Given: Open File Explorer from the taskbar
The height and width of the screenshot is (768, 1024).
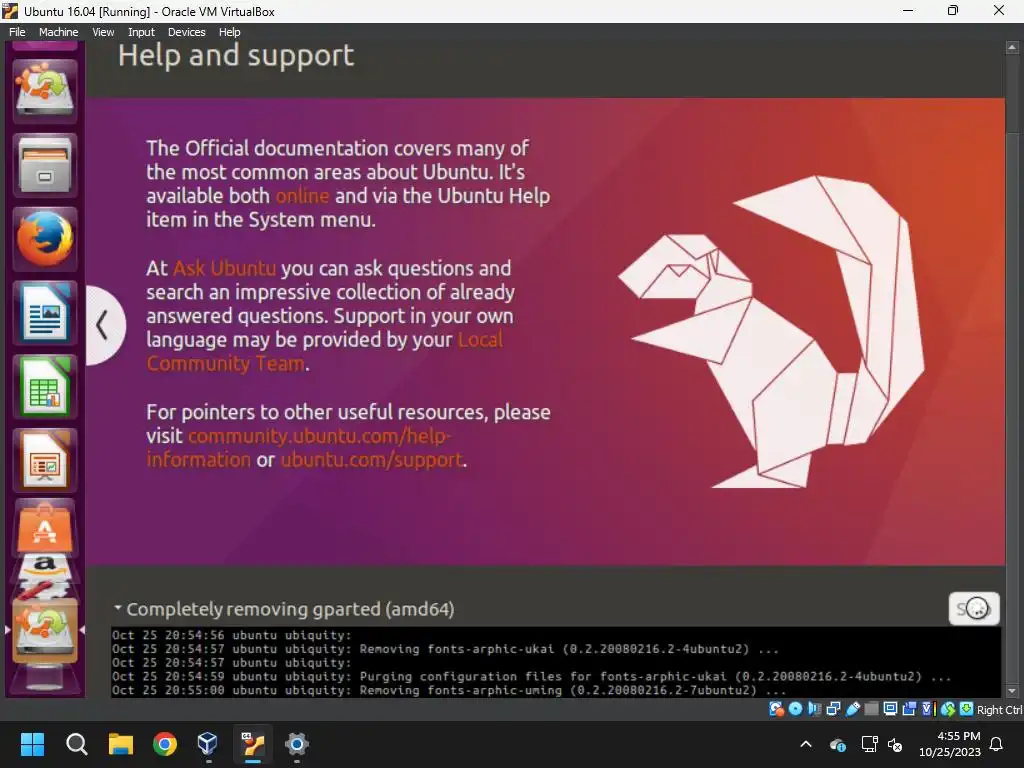Looking at the screenshot, I should 121,744.
